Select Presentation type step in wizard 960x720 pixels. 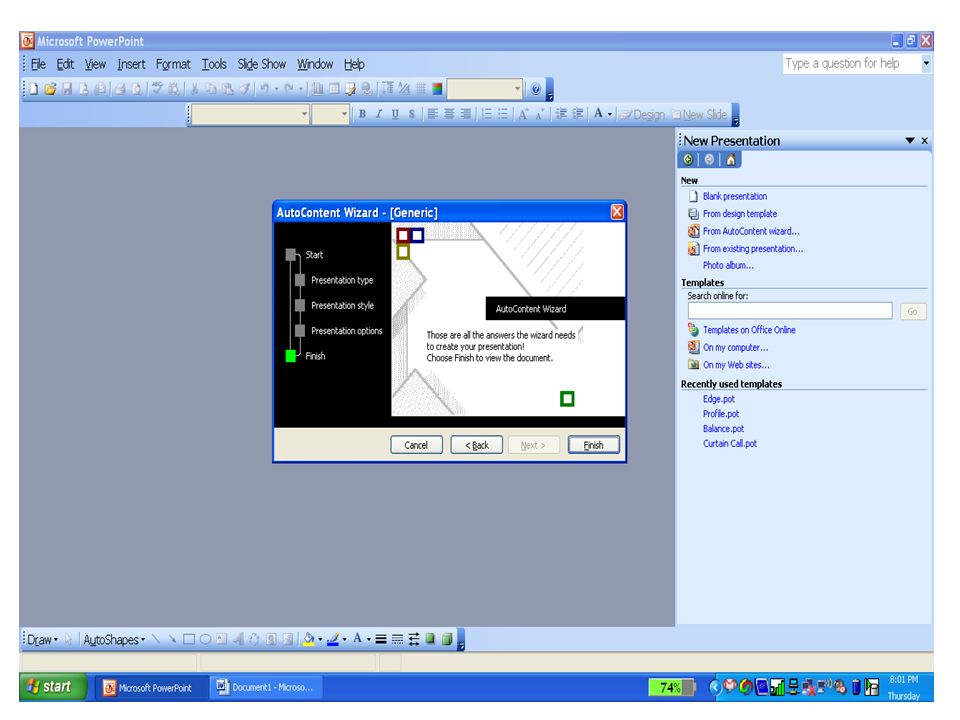[x=342, y=280]
